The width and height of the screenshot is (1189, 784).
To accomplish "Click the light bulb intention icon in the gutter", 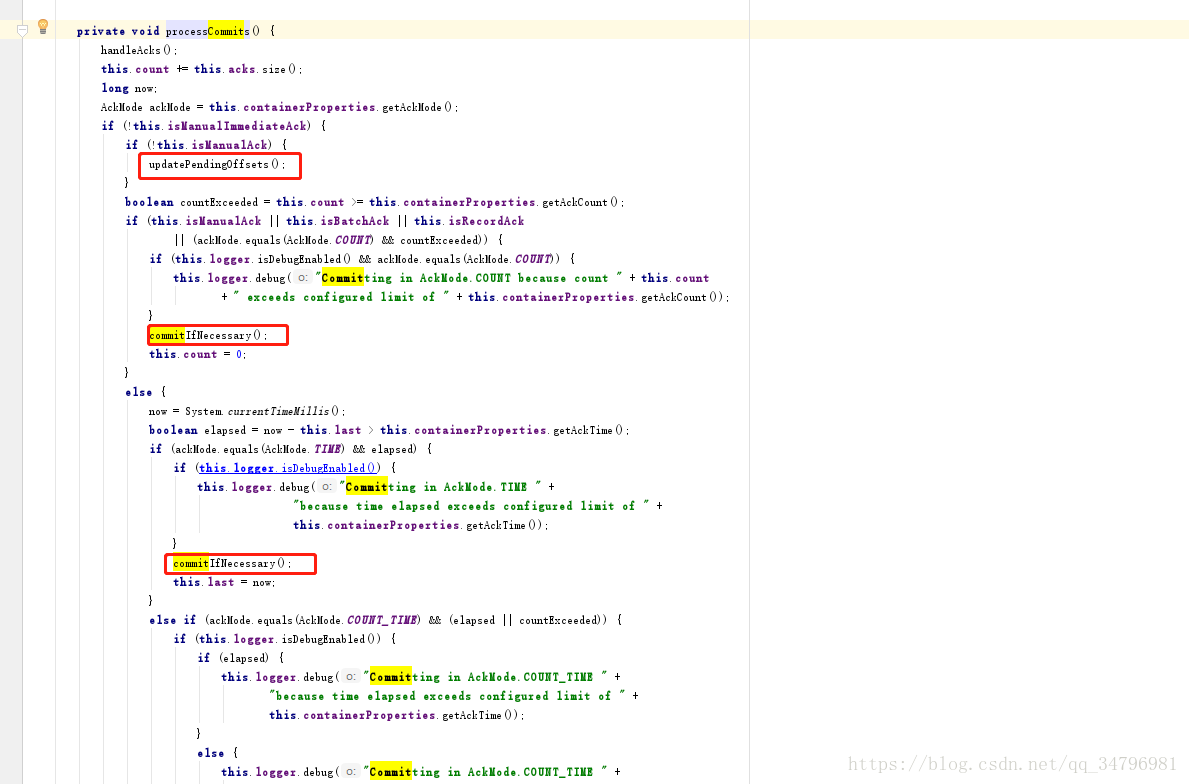I will (41, 26).
